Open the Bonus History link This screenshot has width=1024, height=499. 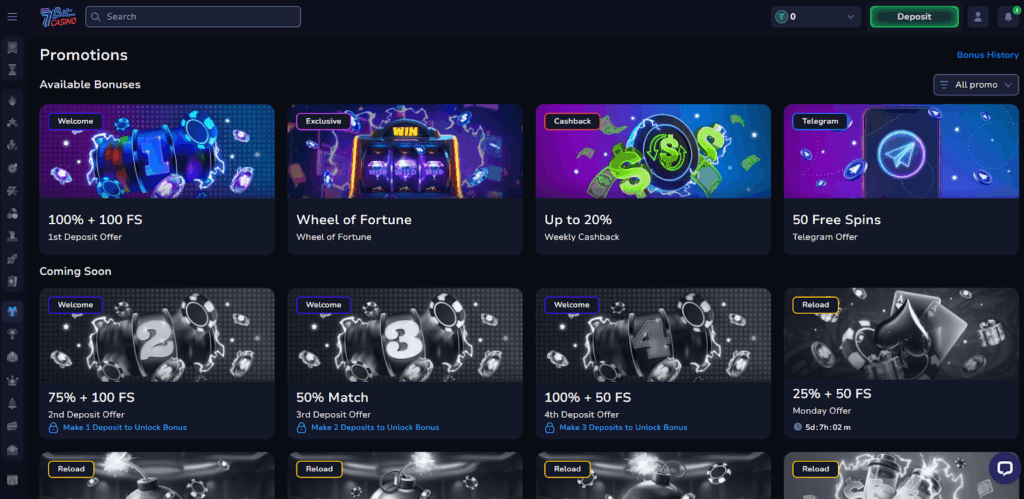click(987, 55)
